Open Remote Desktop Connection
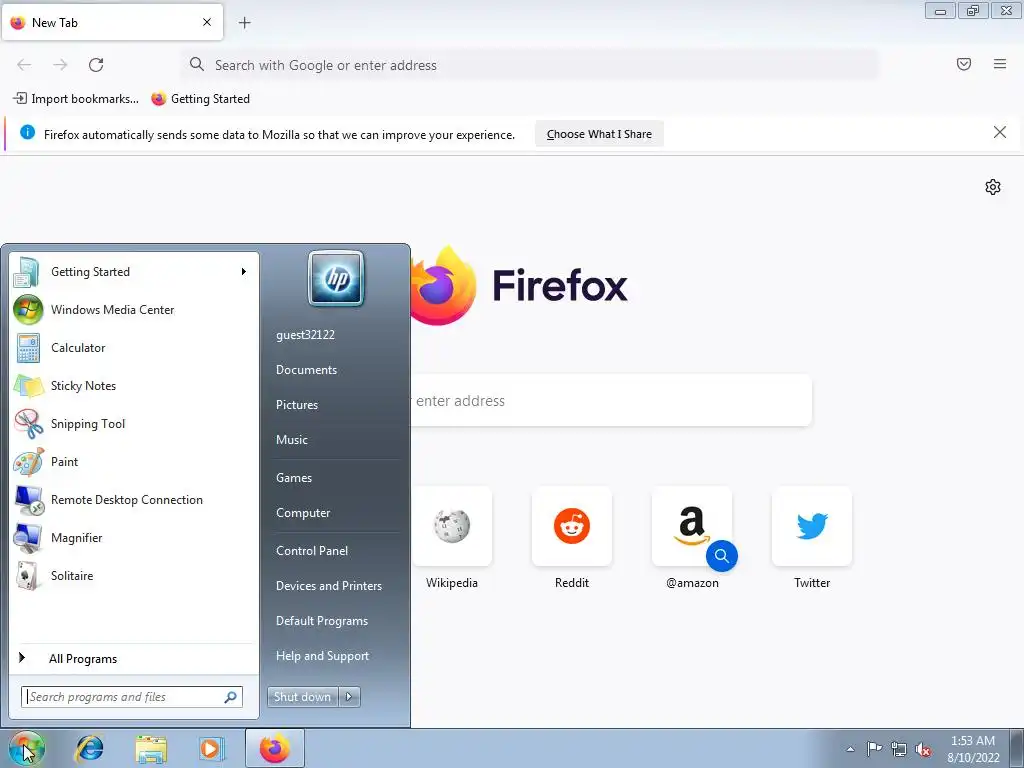 134,500
